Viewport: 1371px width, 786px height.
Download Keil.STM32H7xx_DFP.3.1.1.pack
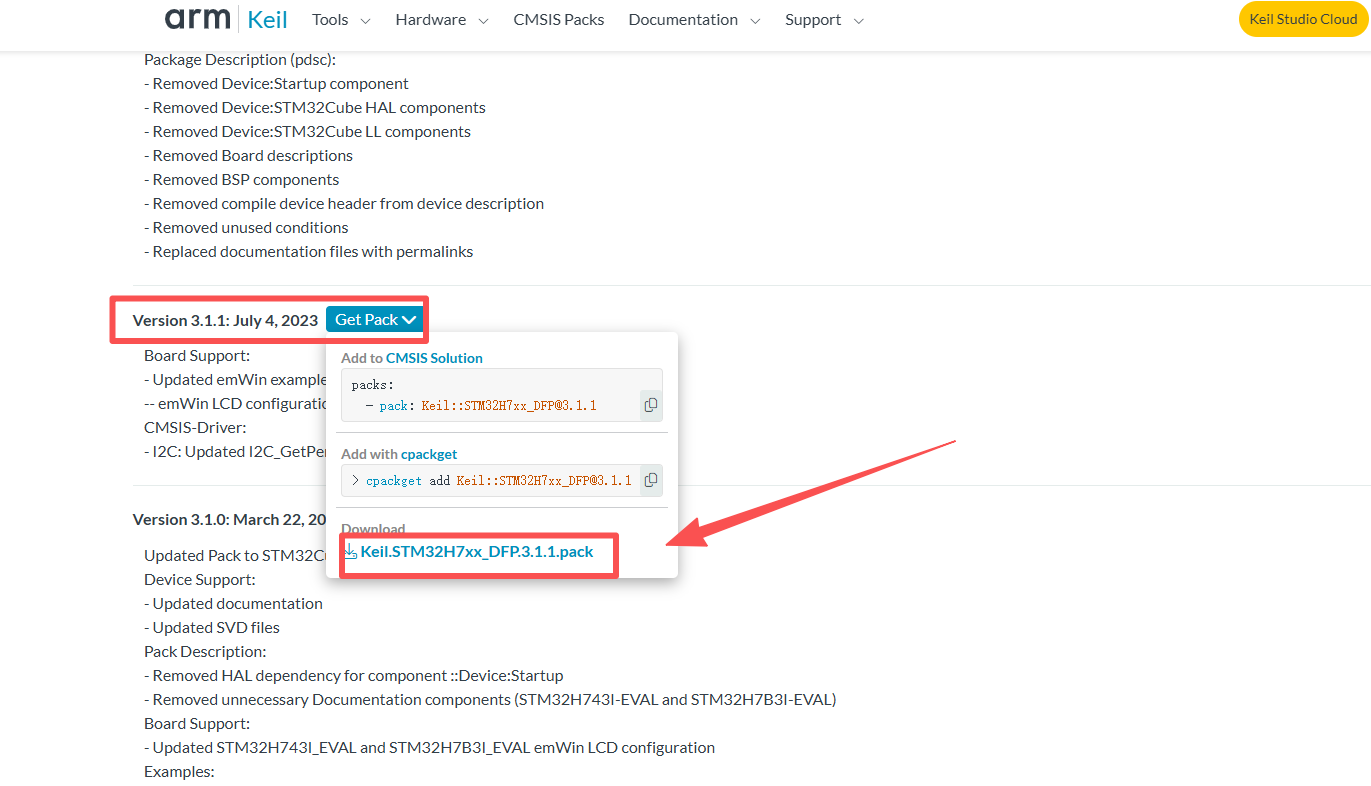(477, 551)
